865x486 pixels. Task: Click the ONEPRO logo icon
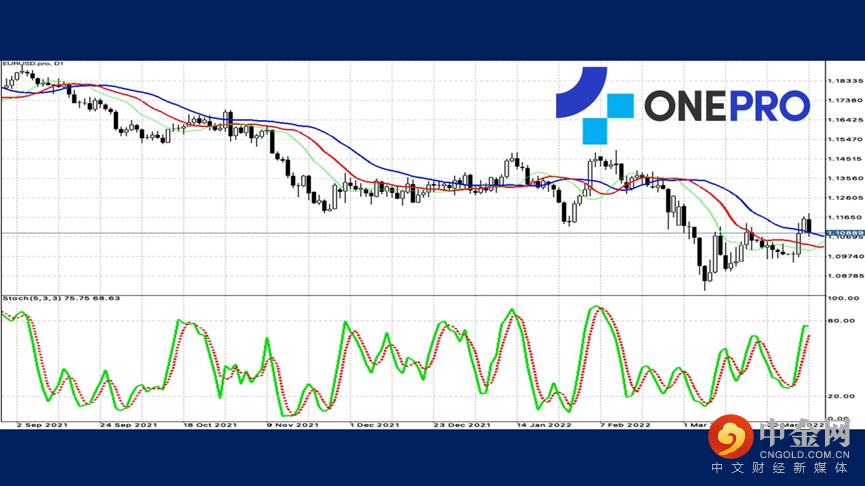(595, 105)
